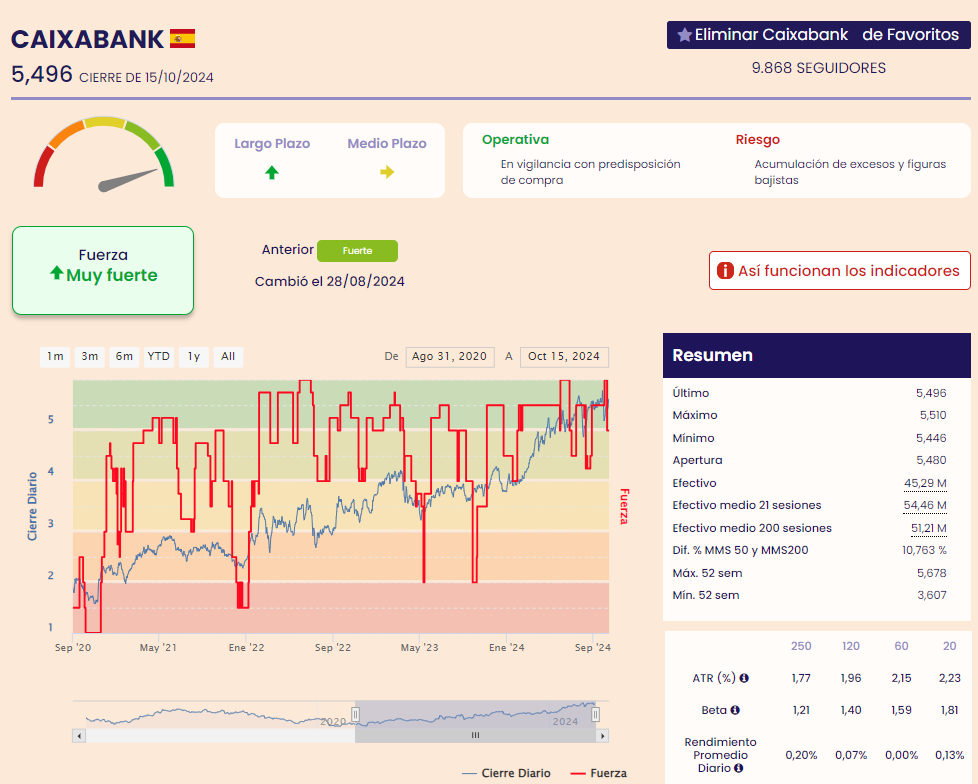Select the 6m chart range

tap(124, 357)
